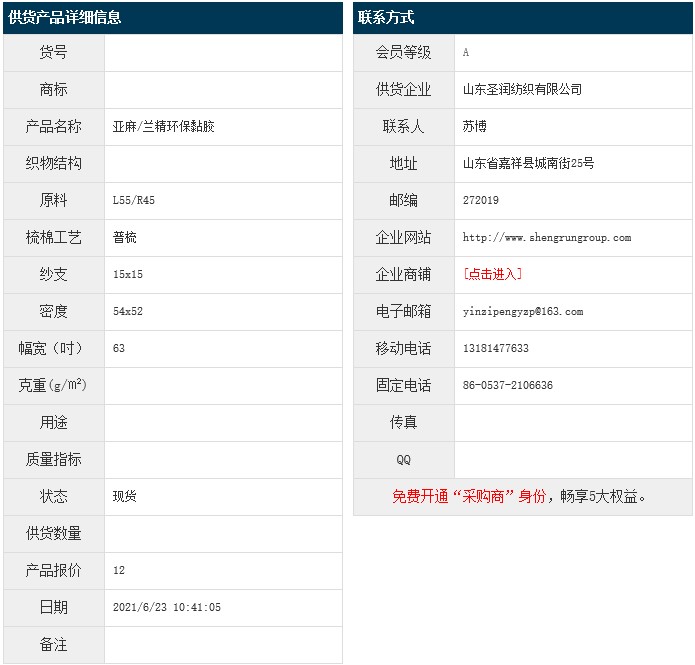Click the raw material value L55/R45
695x665 pixels.
(134, 201)
